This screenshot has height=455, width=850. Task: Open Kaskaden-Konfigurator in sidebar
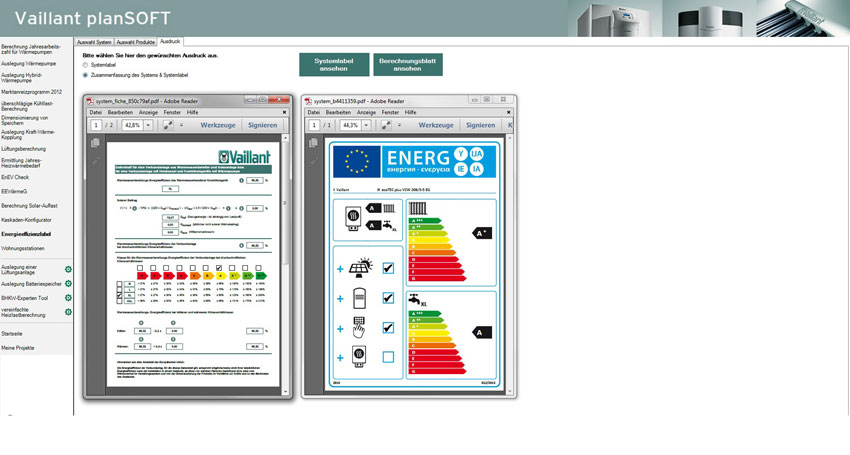(x=27, y=220)
